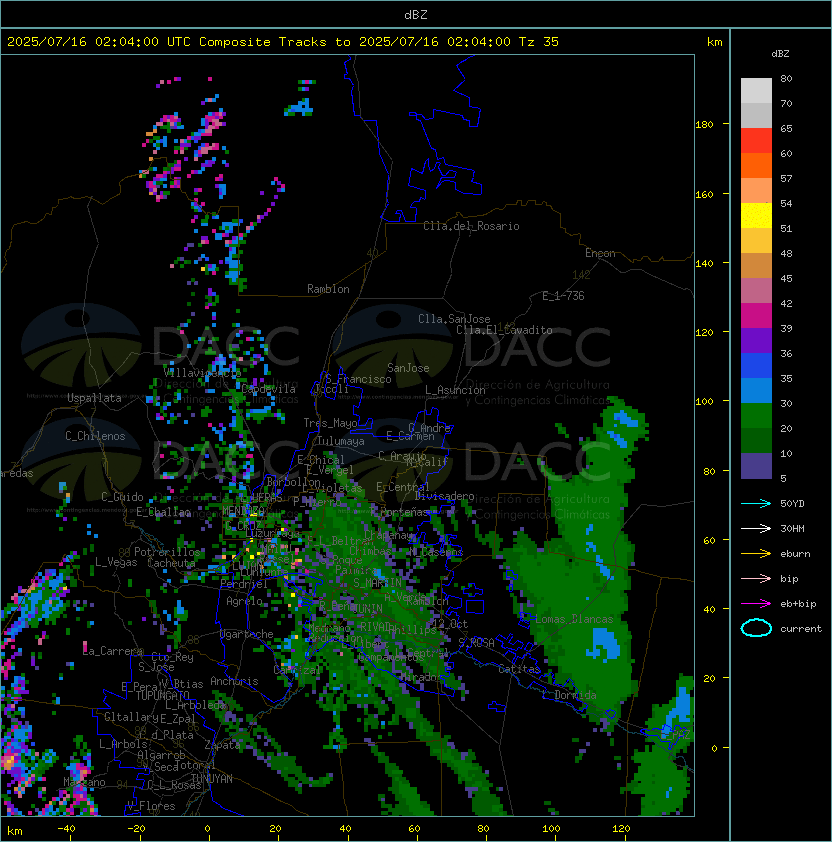The height and width of the screenshot is (842, 832).
Task: Click the green 30–20 dBZ legend swatch
Action: (x=756, y=416)
